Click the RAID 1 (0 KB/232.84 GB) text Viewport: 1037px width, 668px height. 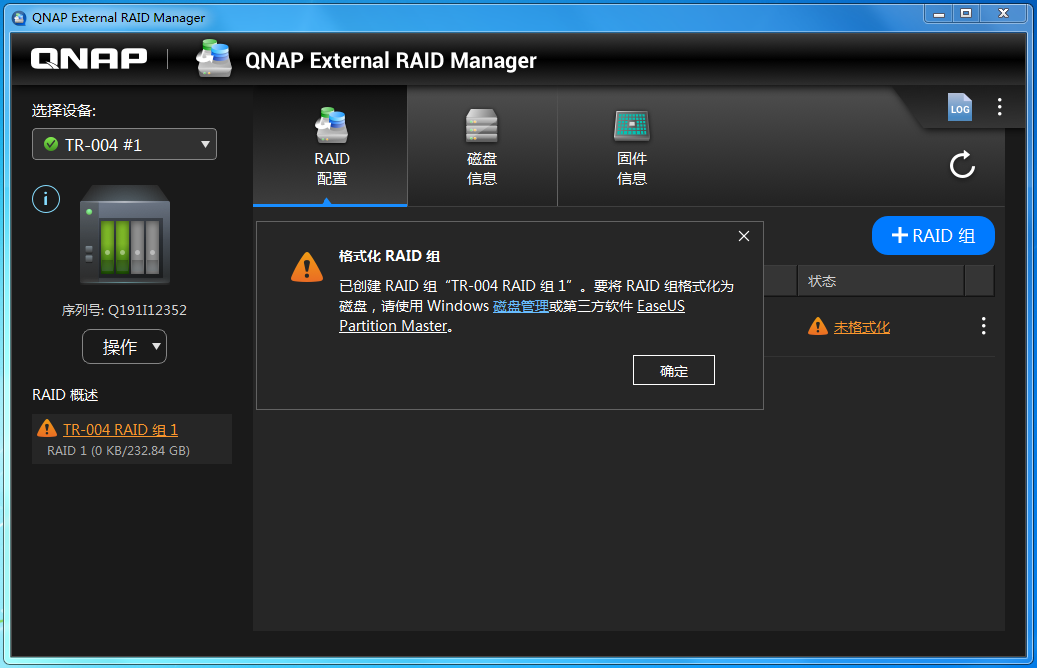(x=118, y=450)
